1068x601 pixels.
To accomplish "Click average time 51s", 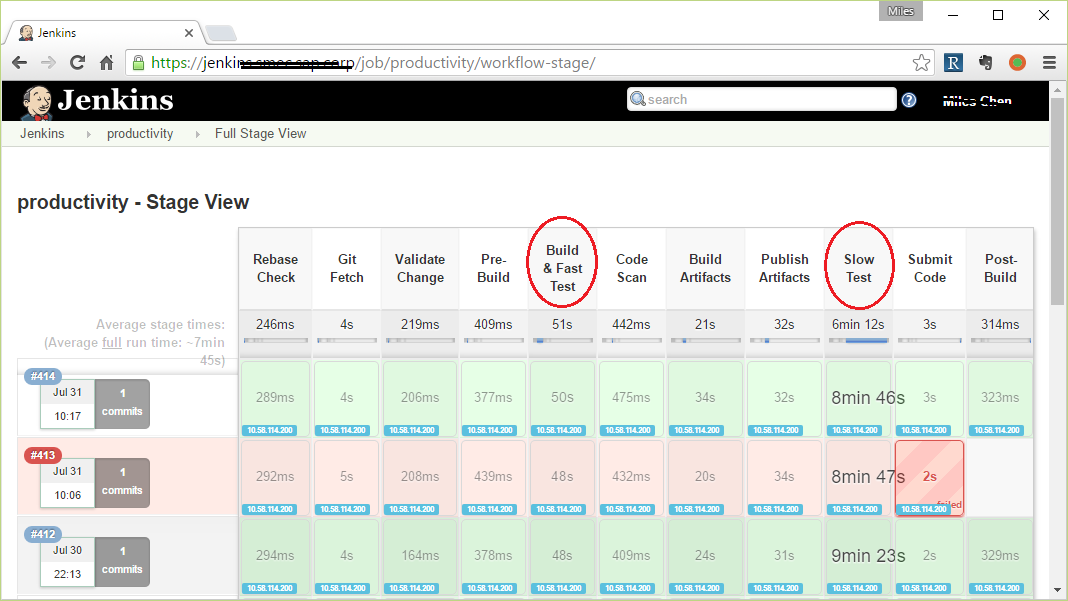I will coord(562,324).
